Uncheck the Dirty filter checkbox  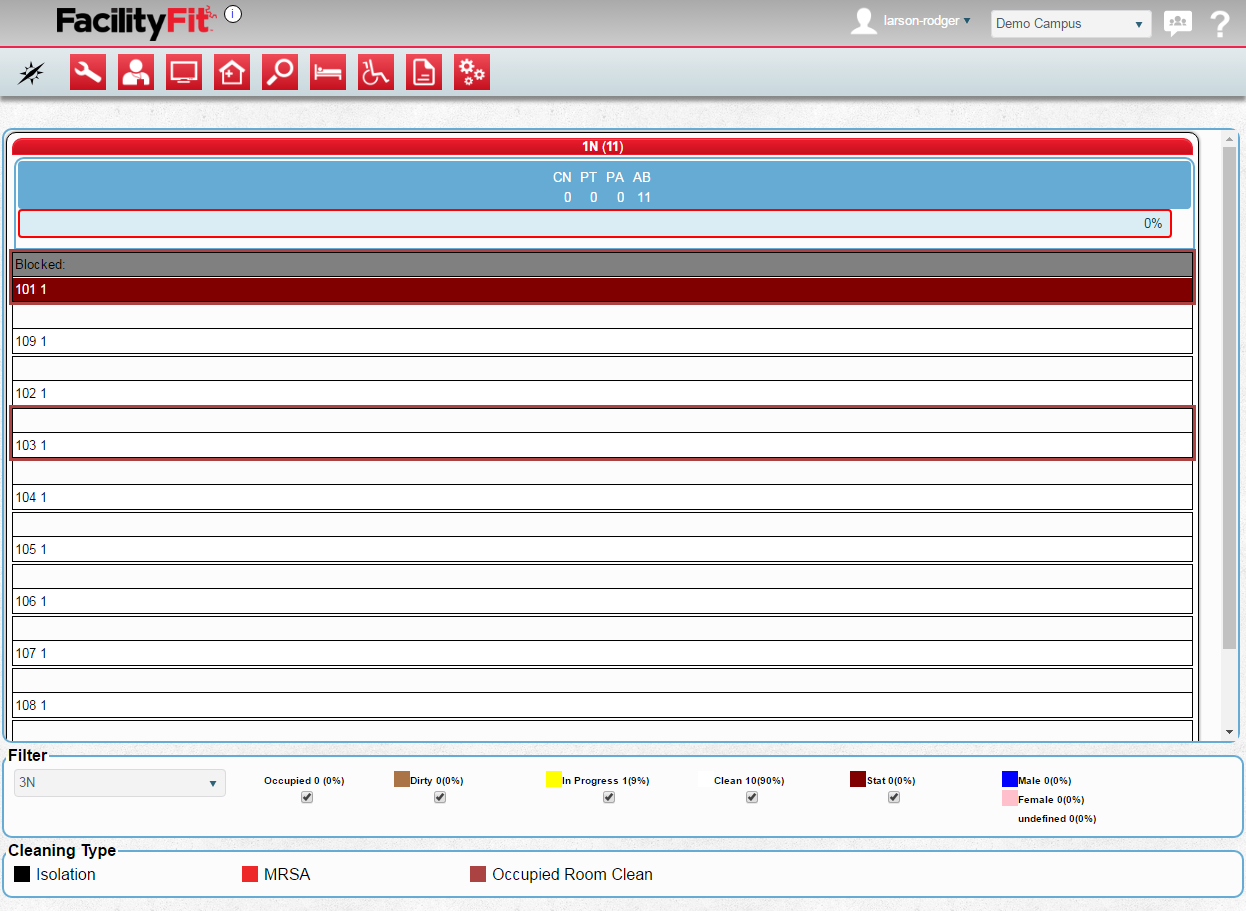[x=440, y=797]
